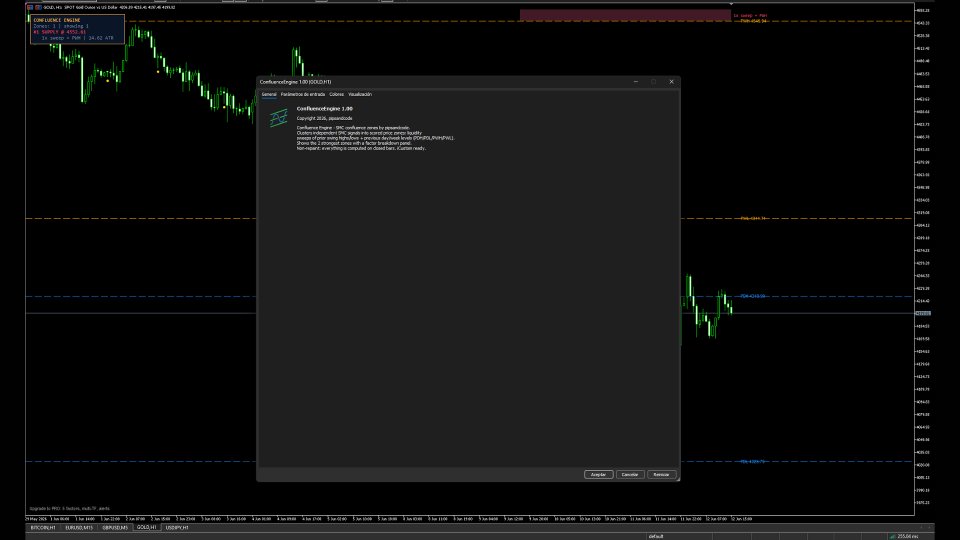Click the current price label on price axis

point(923,313)
